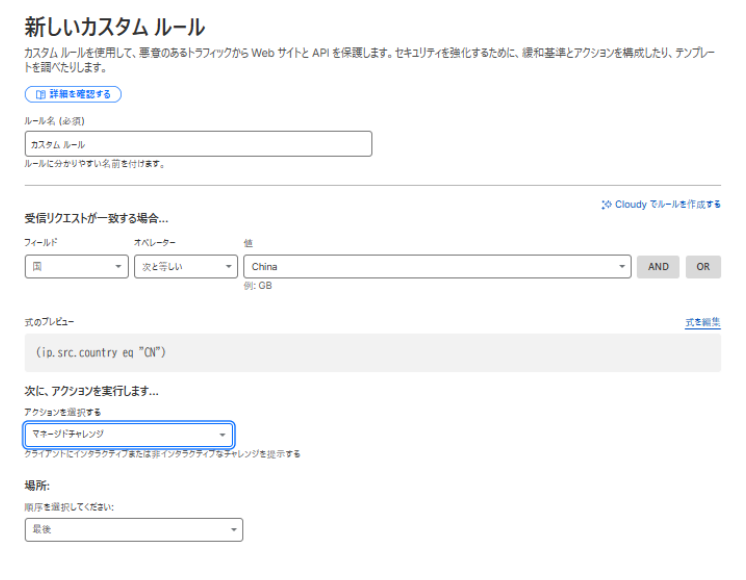Click the book icon in 詳細を確認する
Viewport: 746px width, 580px height.
pos(38,94)
